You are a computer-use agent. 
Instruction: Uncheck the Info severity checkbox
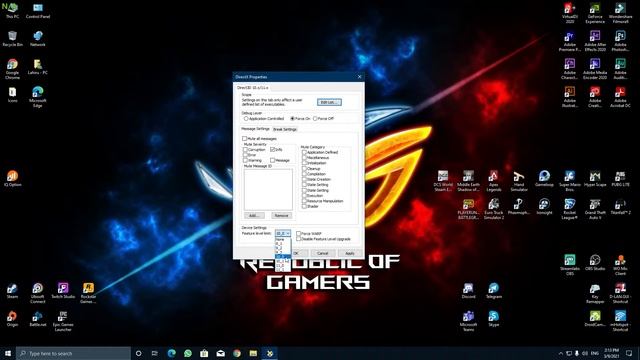coord(273,149)
